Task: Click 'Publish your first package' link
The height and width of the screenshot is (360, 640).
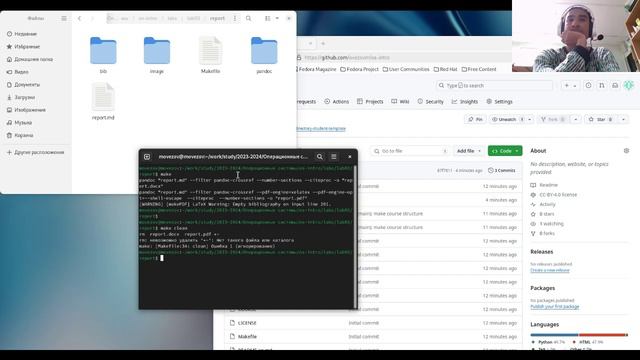Action: tap(555, 307)
